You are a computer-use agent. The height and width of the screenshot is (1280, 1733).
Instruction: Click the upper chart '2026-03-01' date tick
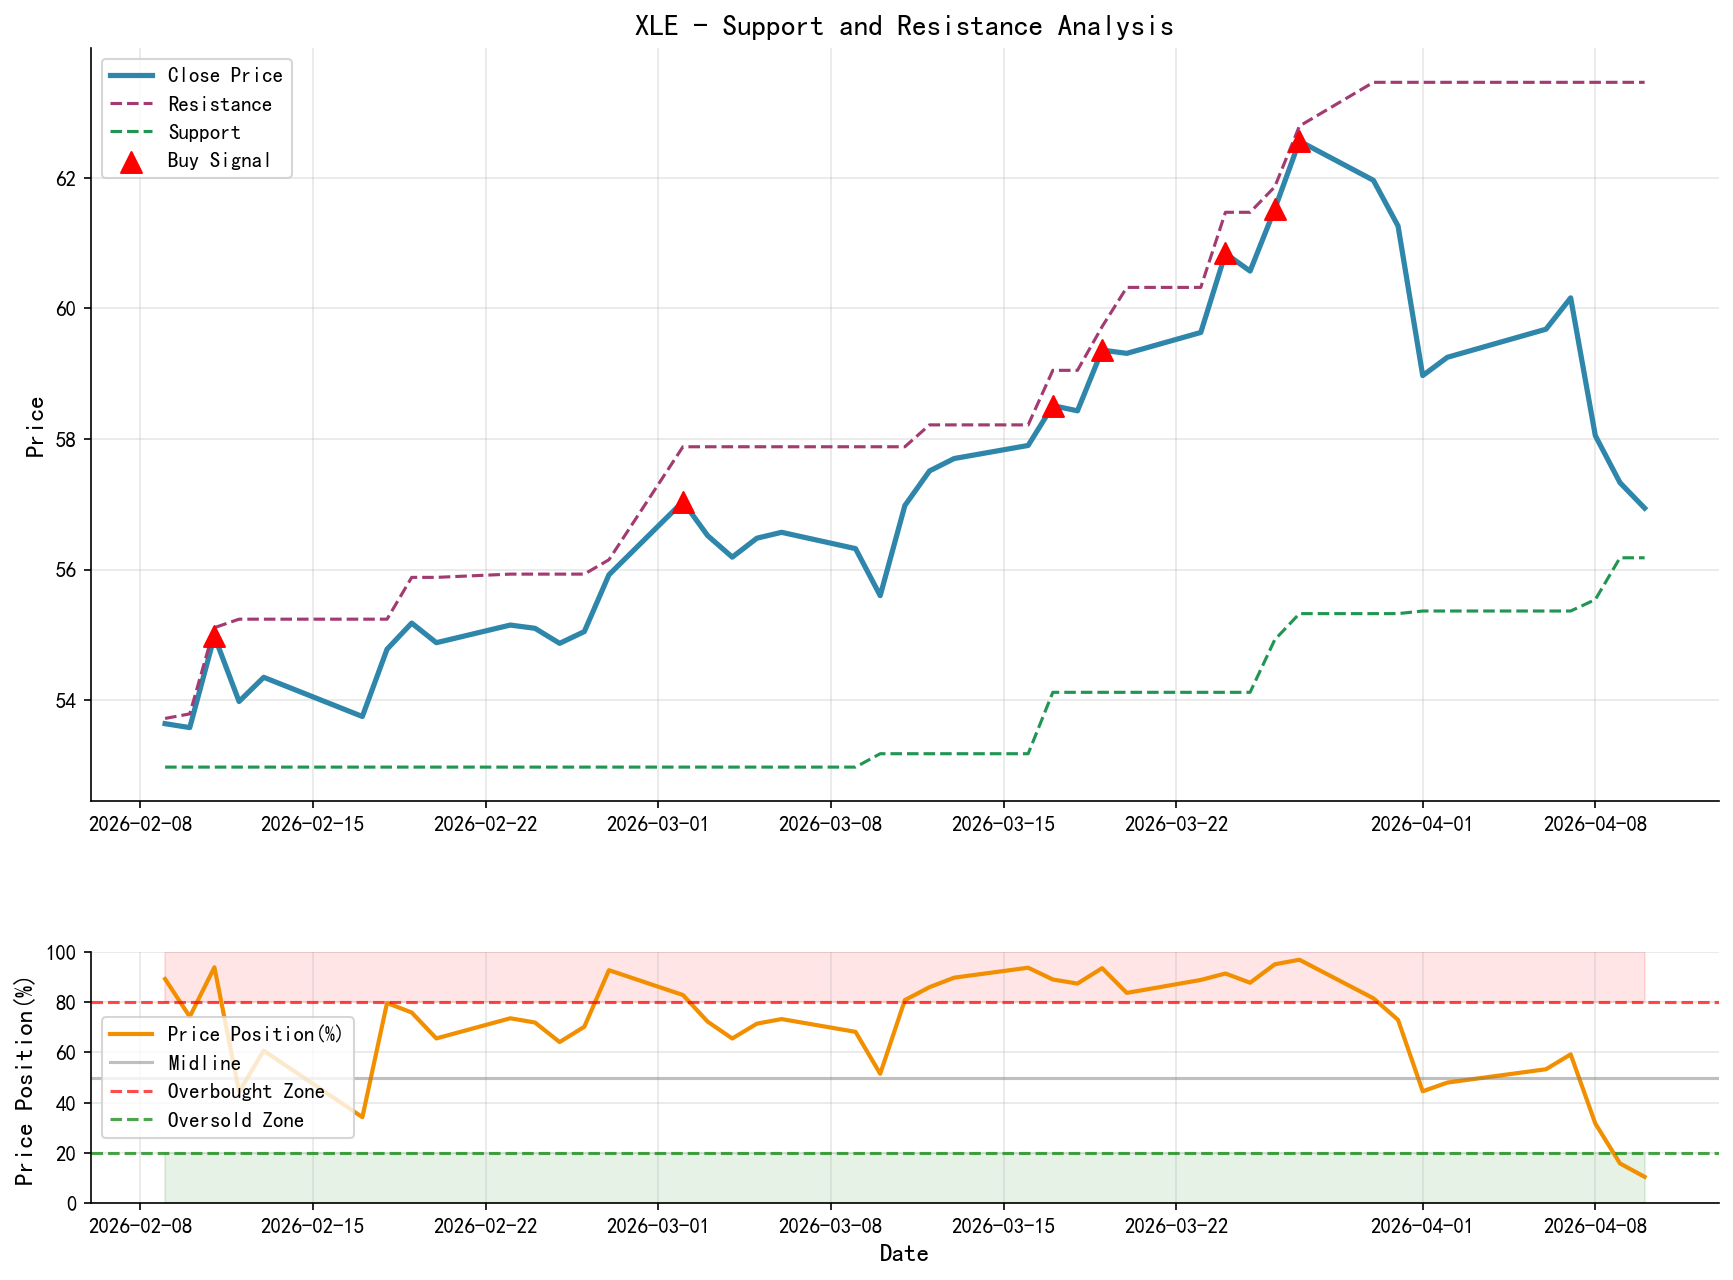click(x=658, y=823)
